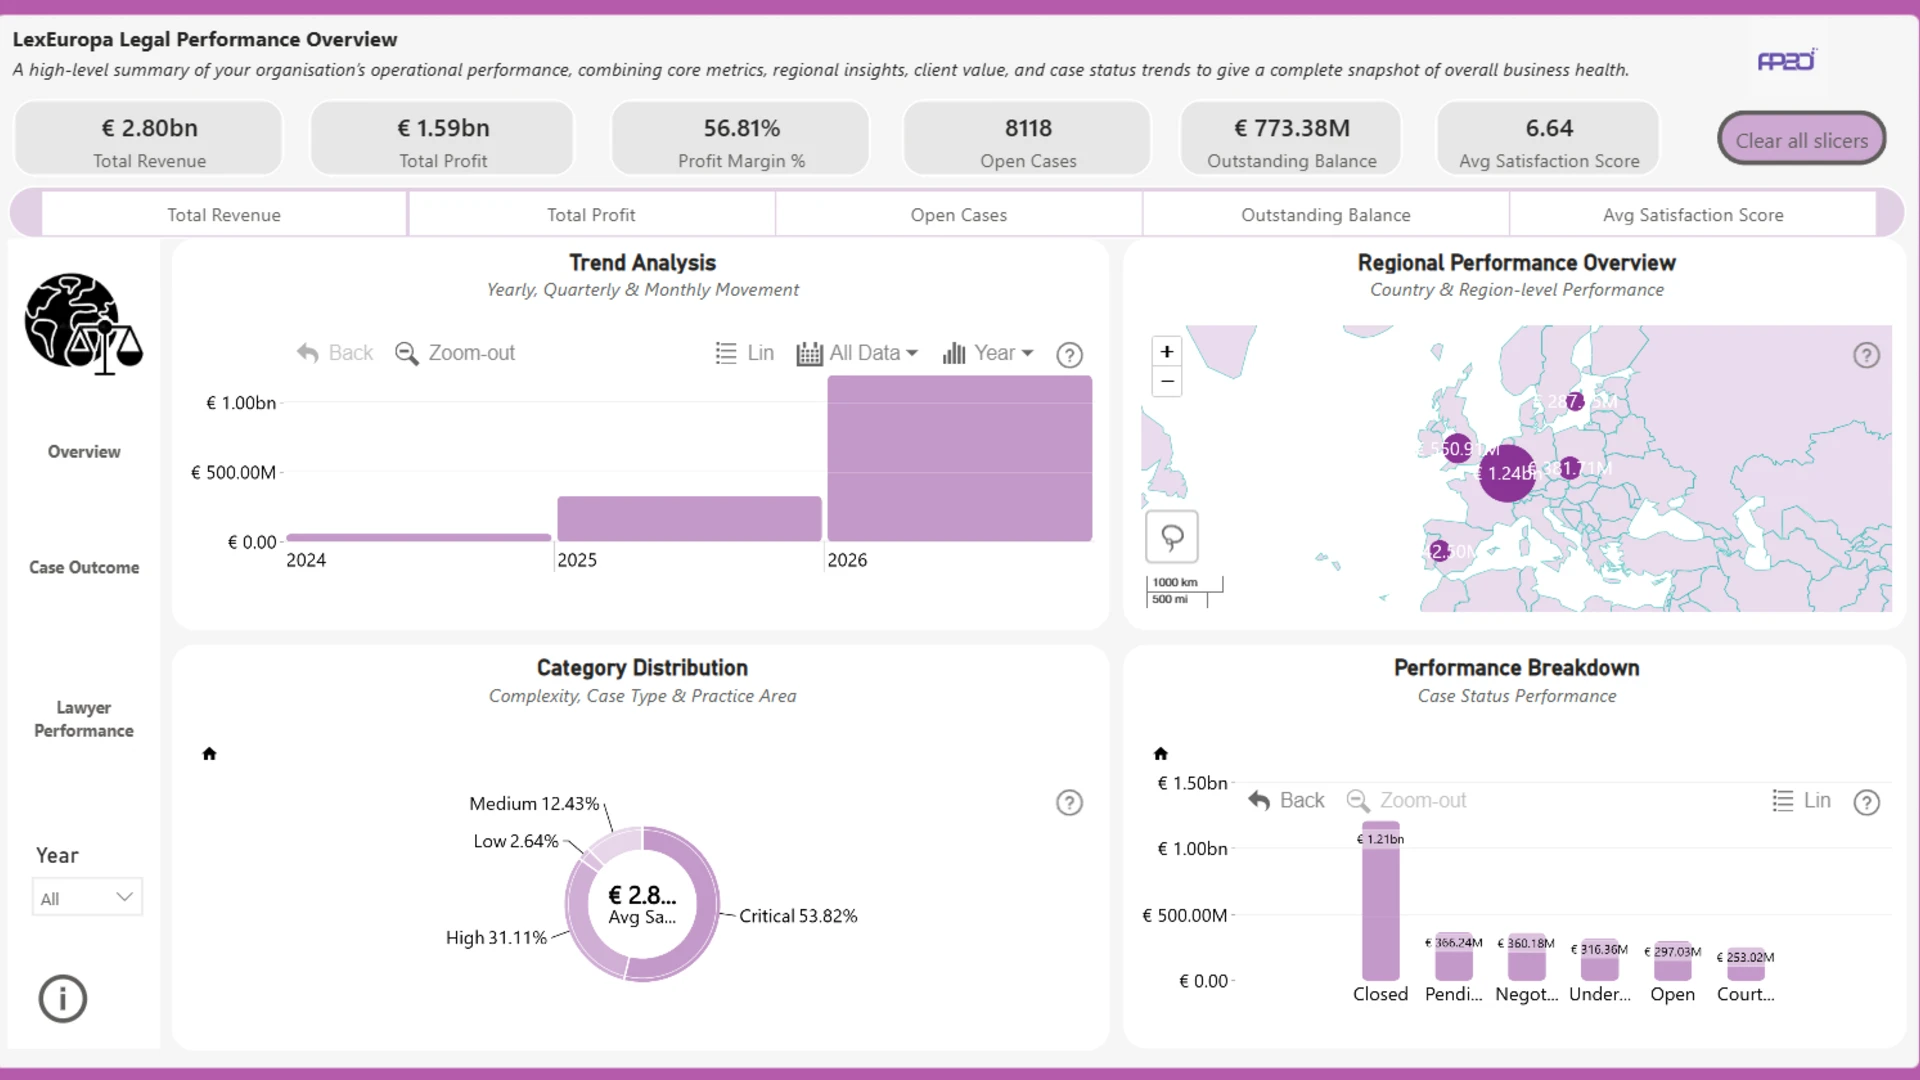Click the map zoom-out minus button
This screenshot has width=1920, height=1080.
click(1166, 382)
